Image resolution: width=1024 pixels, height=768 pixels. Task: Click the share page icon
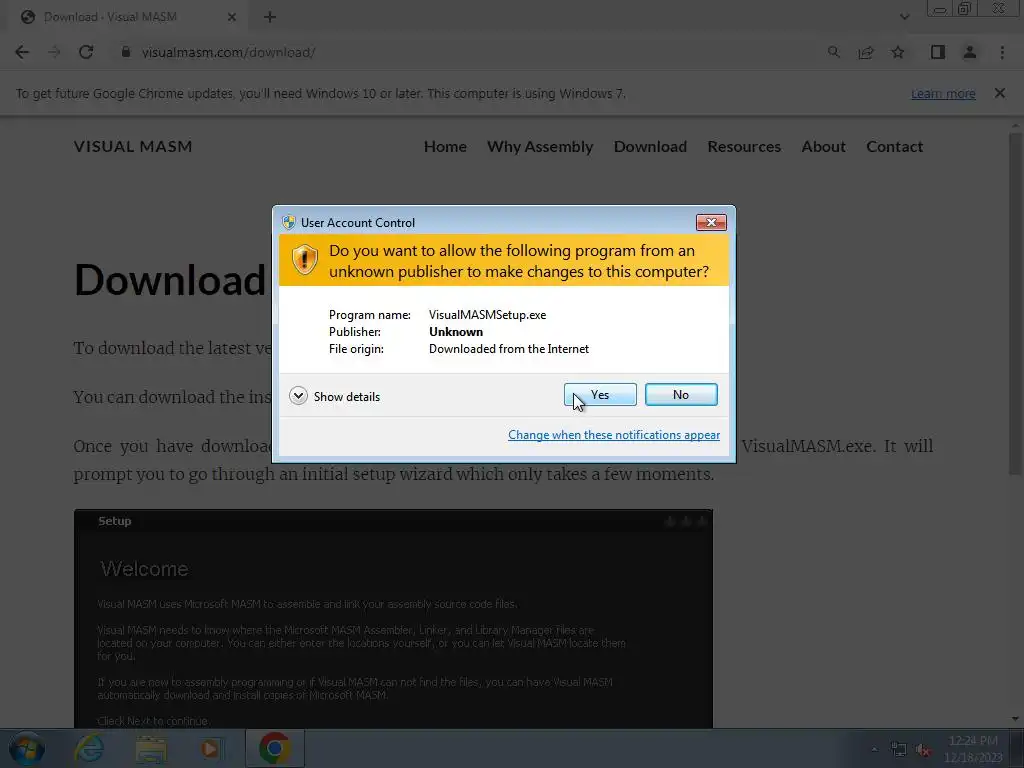866,52
